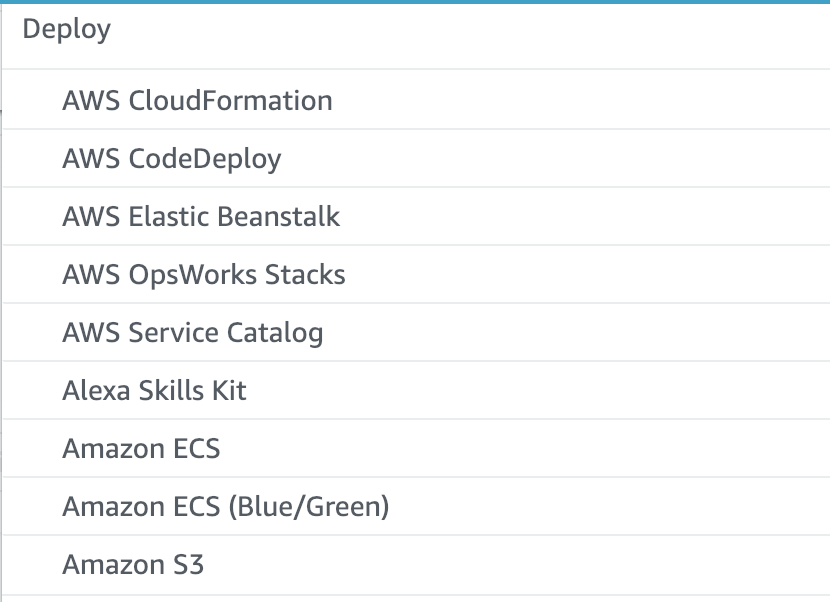Click the OpsWorks Stacks list row

(204, 274)
